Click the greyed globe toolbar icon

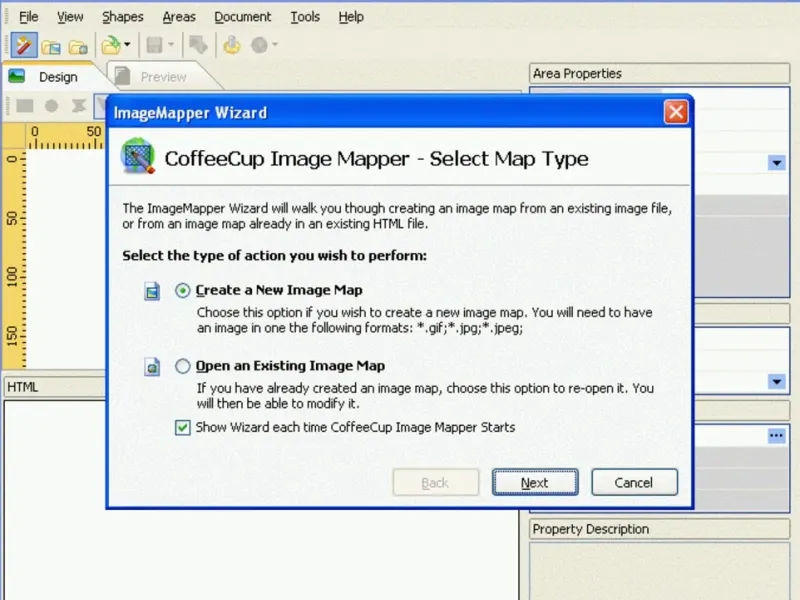259,45
